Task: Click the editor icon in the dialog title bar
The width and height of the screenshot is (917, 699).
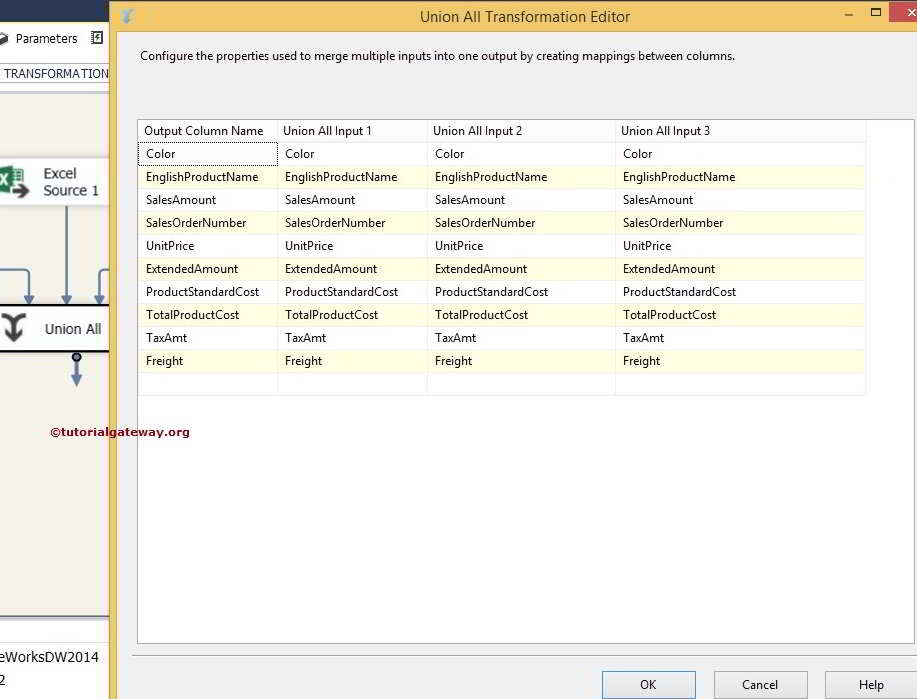Action: tap(126, 16)
